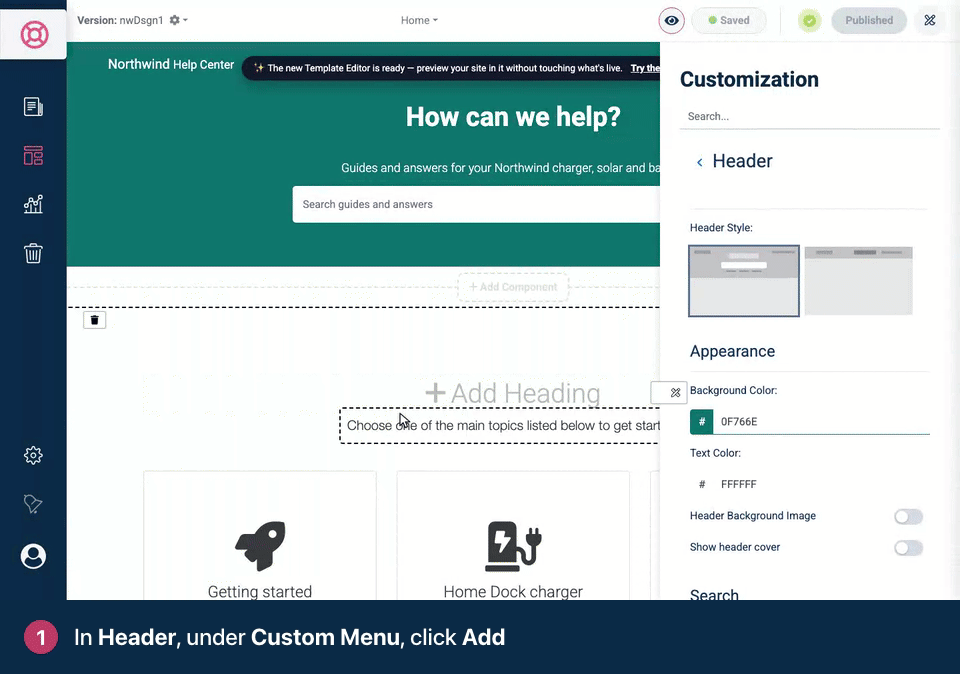Click the 'Guides and answers for your Northwind' subtitle

(x=500, y=168)
